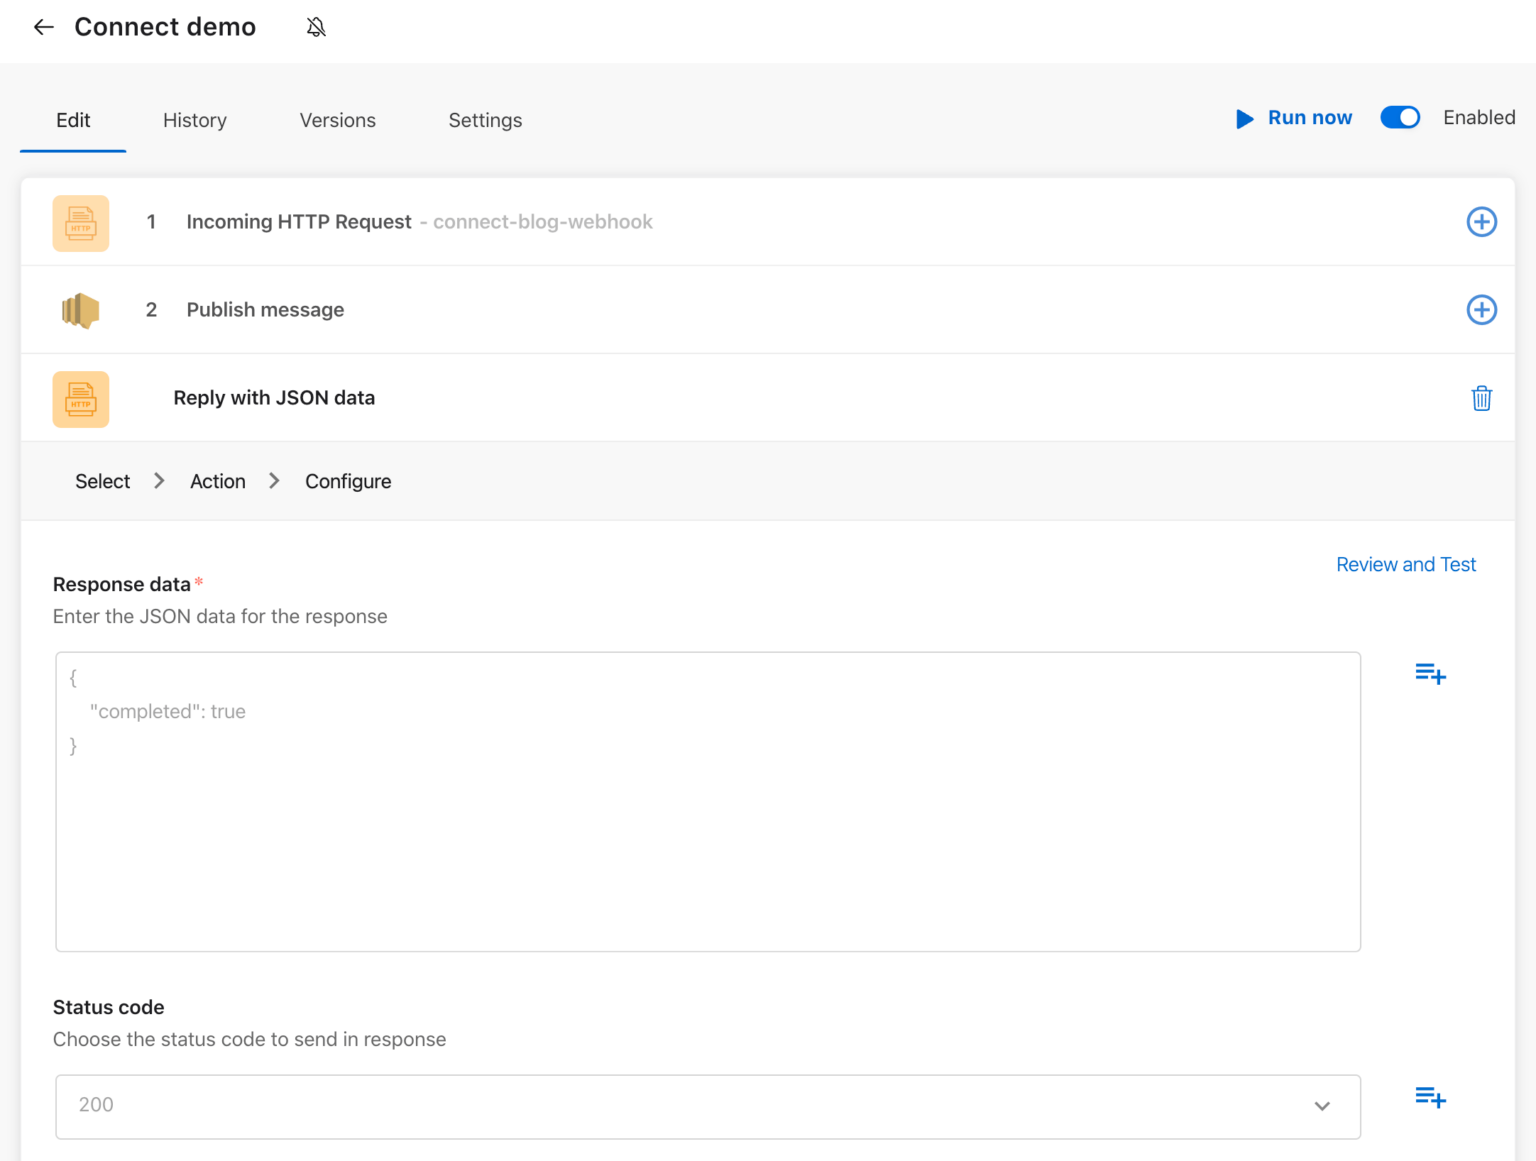
Task: Click the Amazon SNS Publish message icon
Action: click(80, 310)
